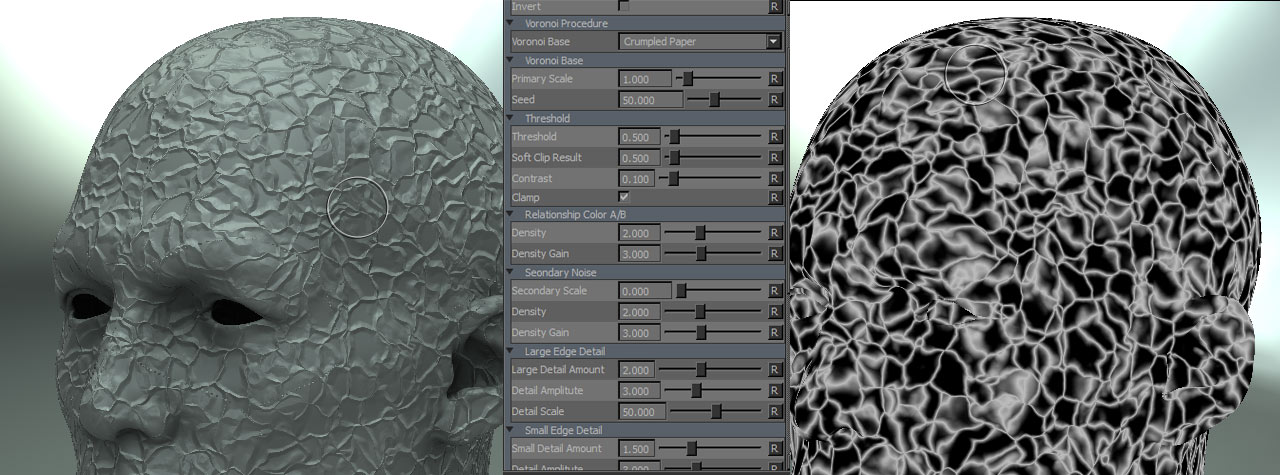This screenshot has width=1280, height=475.
Task: Toggle the Clamp checkbox
Action: pyautogui.click(x=624, y=198)
